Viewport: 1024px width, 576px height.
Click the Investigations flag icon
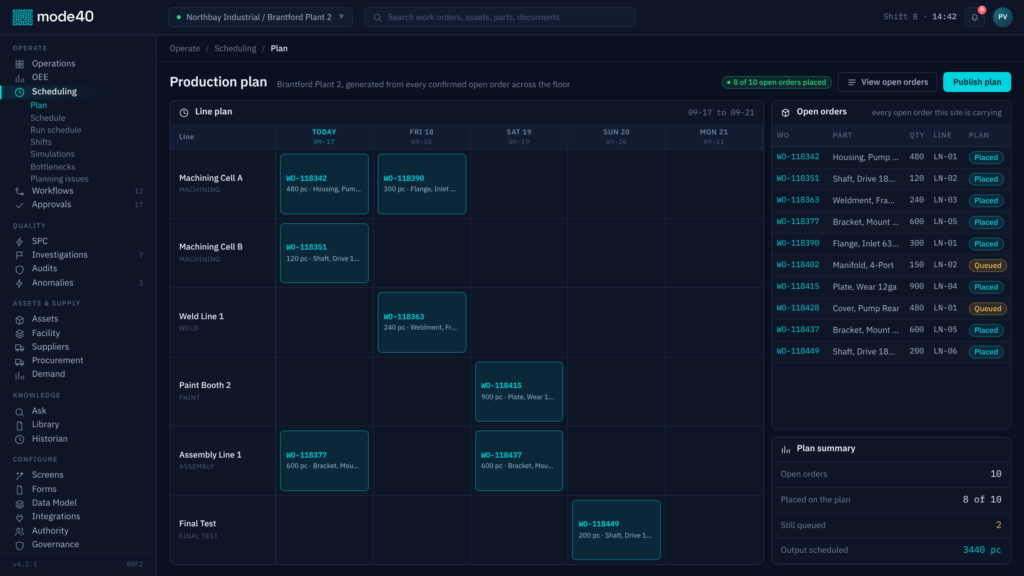pos(20,255)
